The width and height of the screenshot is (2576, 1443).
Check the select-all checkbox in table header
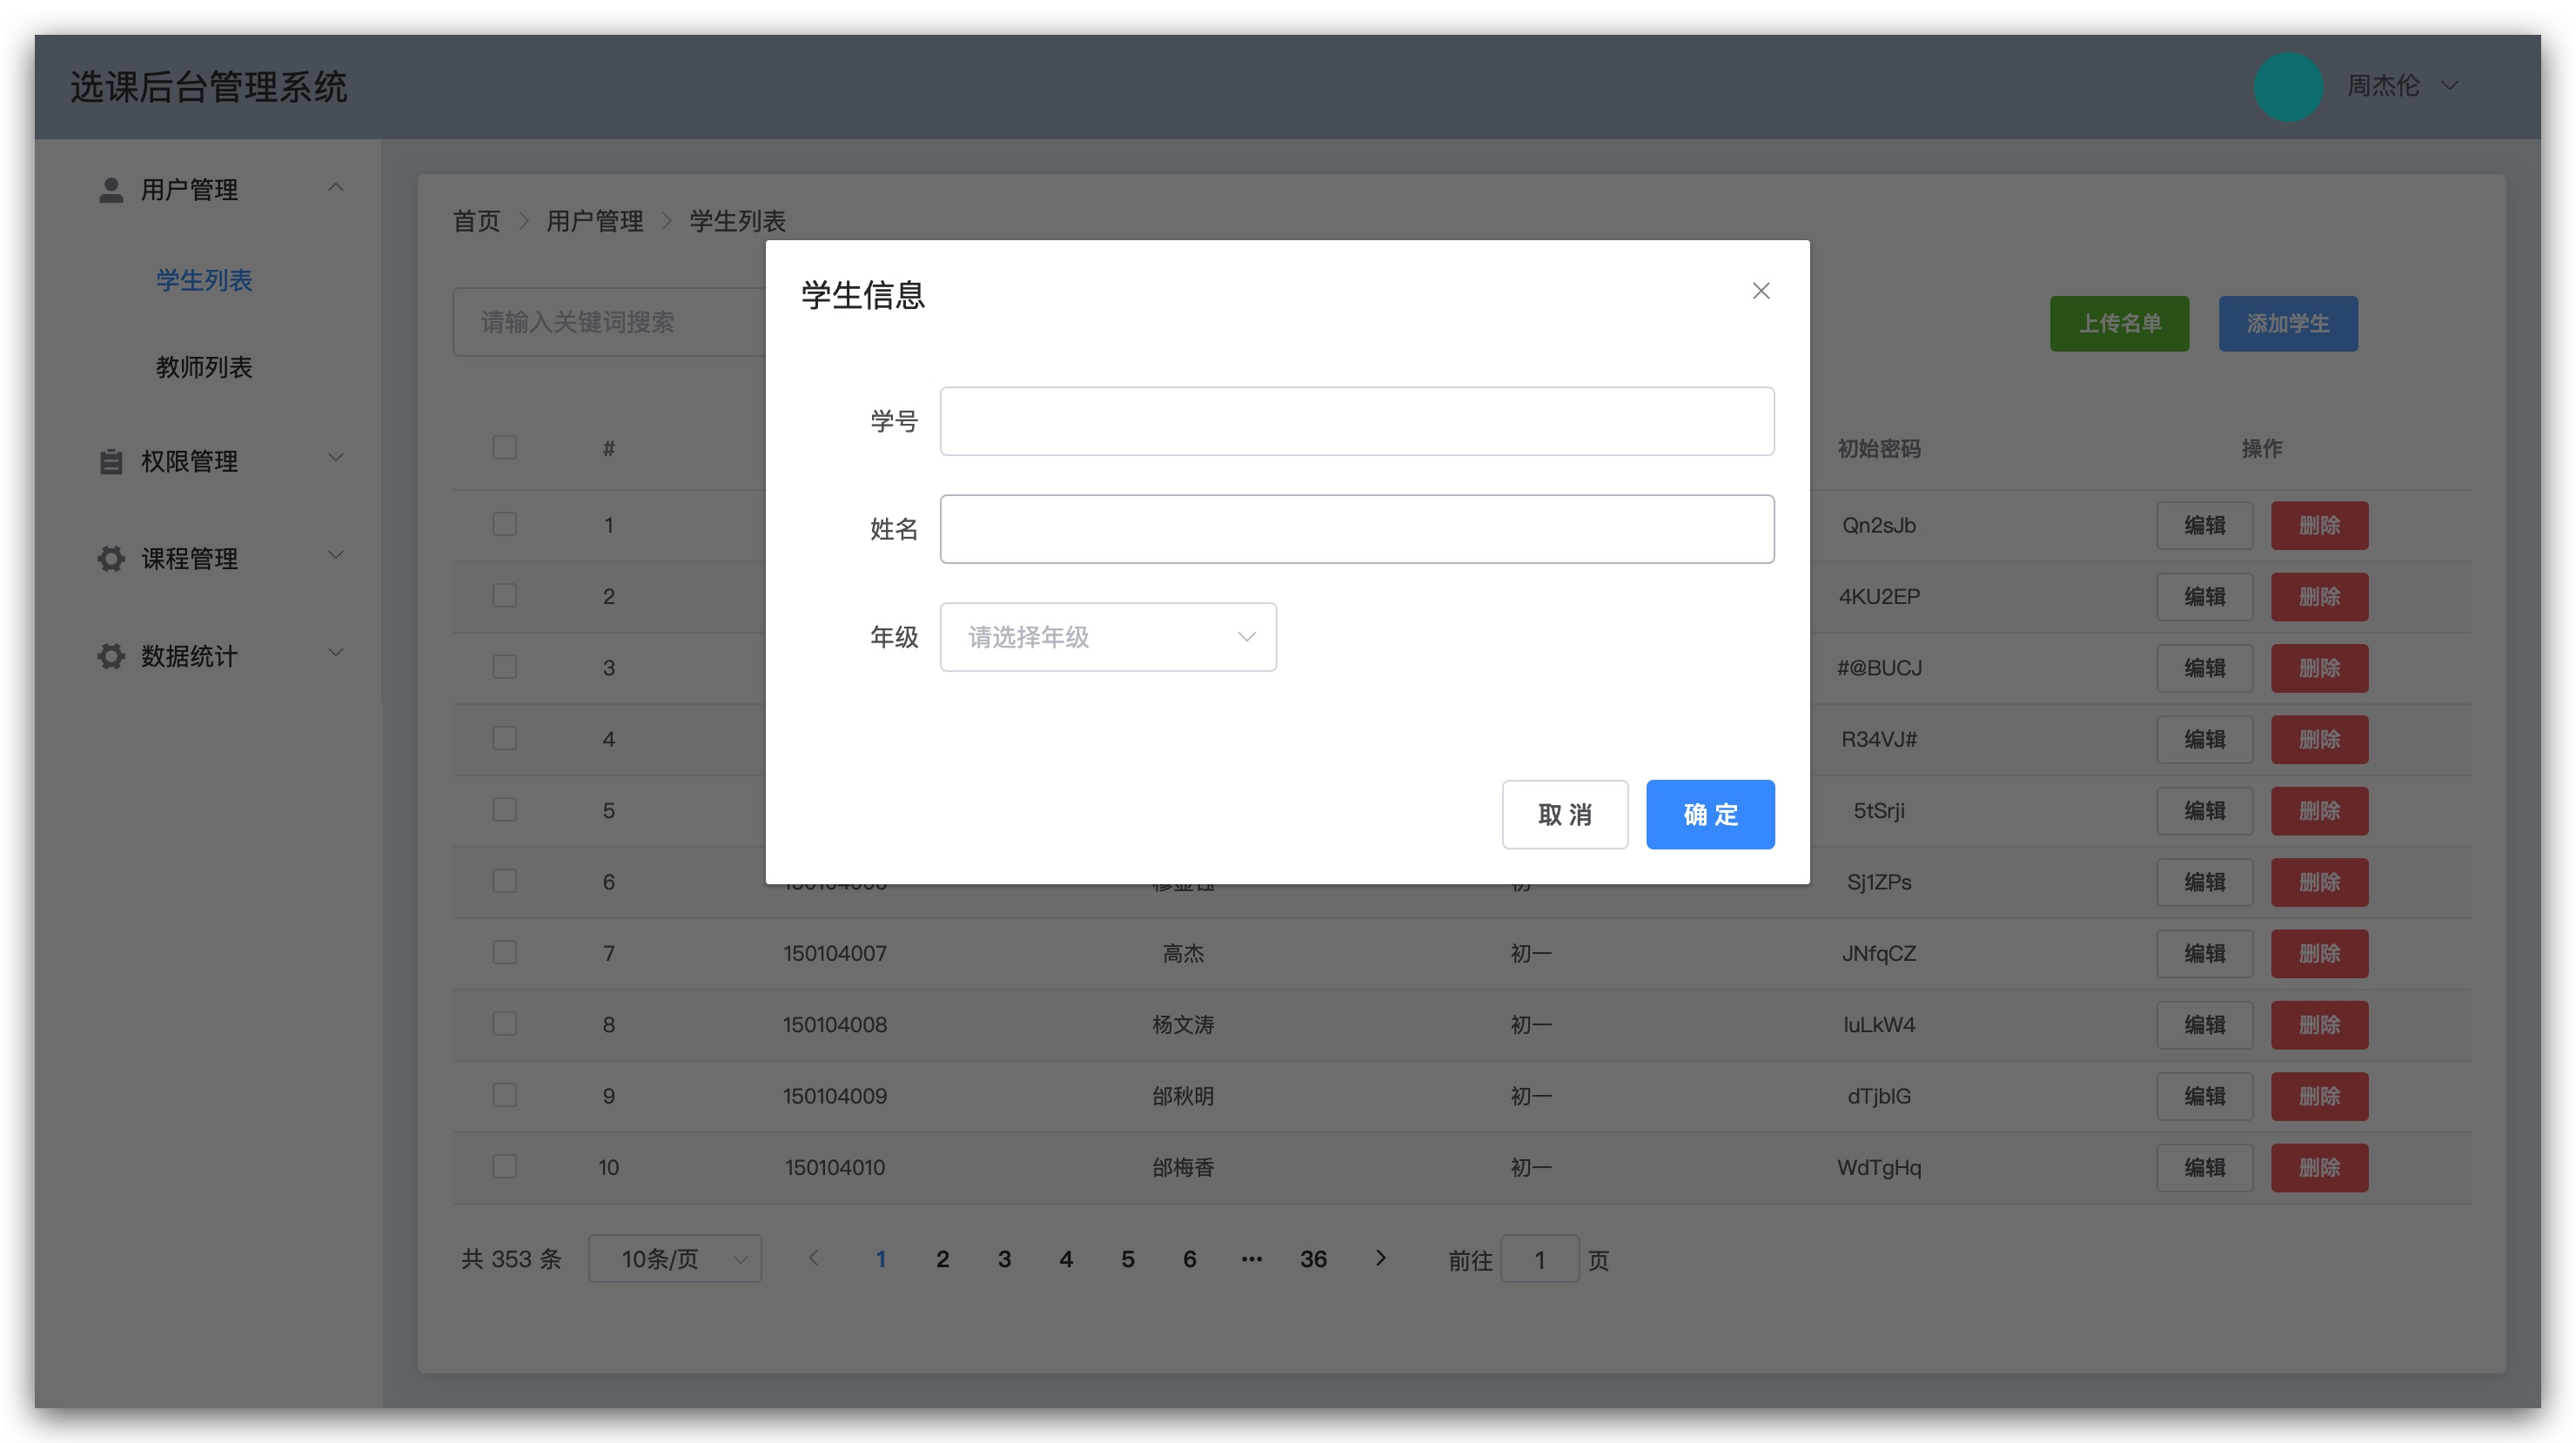pyautogui.click(x=505, y=447)
